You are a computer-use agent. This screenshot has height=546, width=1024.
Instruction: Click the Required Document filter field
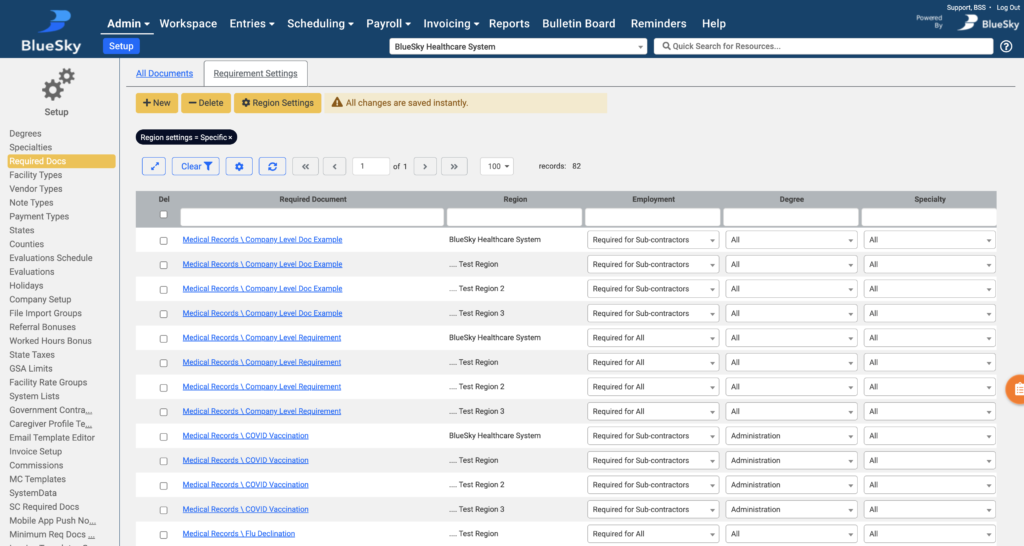pyautogui.click(x=311, y=217)
